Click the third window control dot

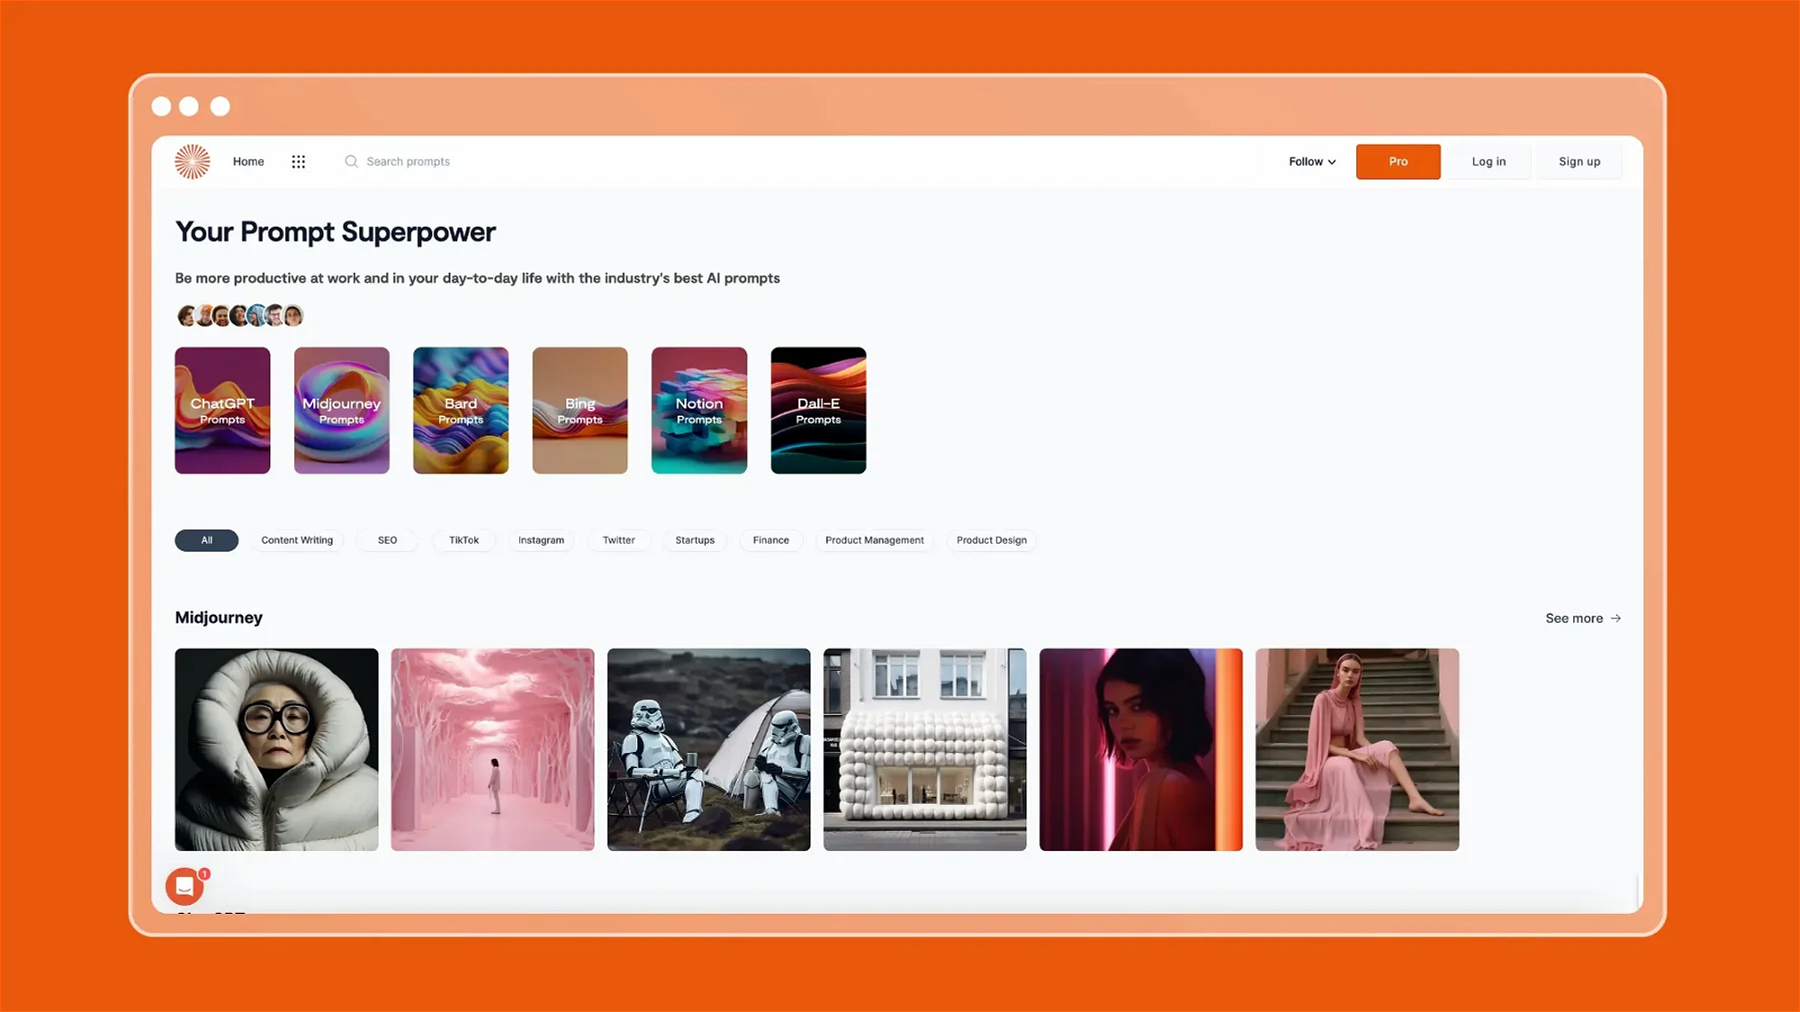[220, 106]
